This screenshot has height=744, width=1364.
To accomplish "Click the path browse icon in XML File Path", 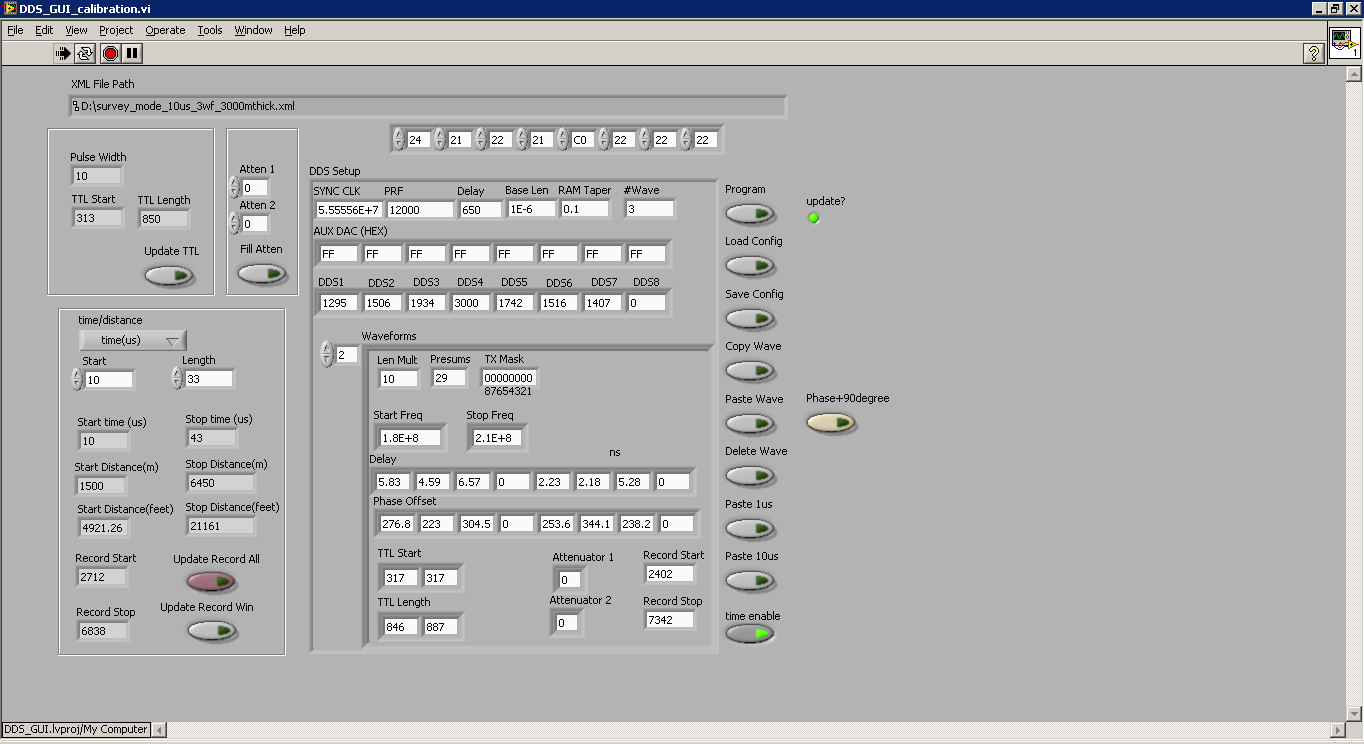I will tap(76, 106).
